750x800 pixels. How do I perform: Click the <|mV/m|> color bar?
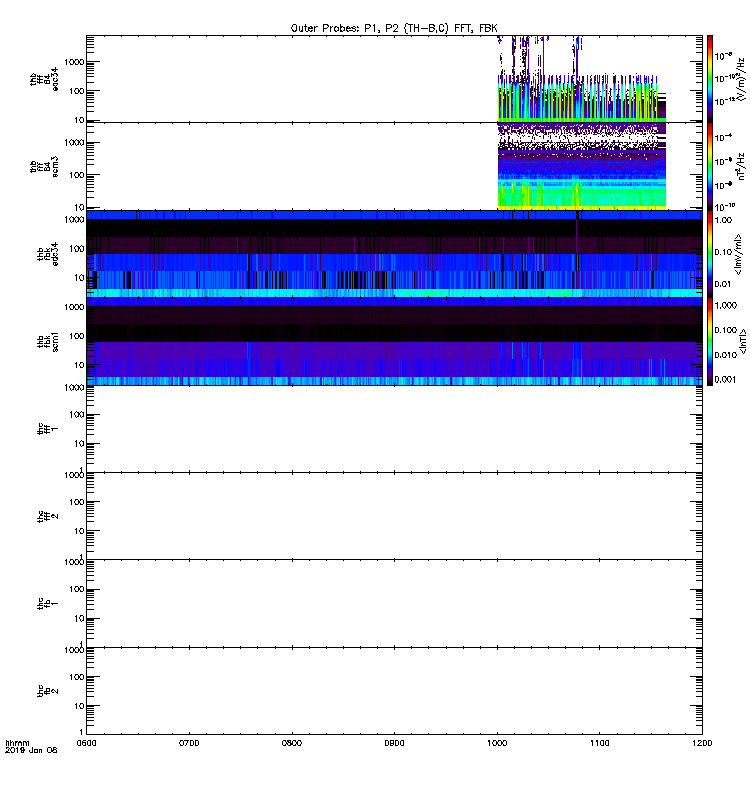(710, 254)
